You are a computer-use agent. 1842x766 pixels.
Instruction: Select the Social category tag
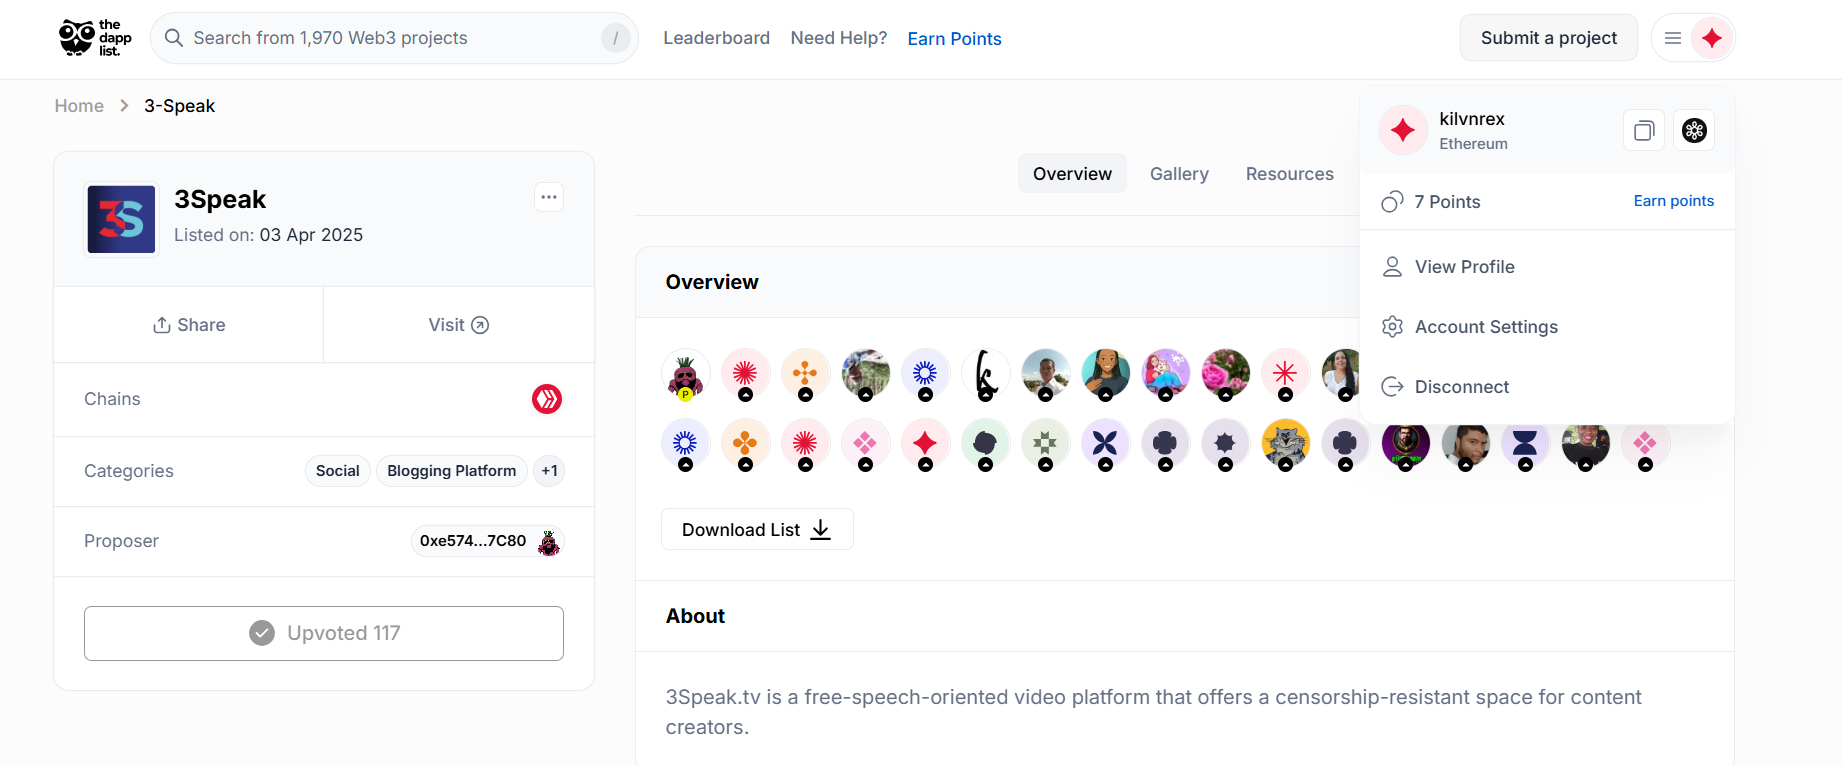(x=338, y=471)
